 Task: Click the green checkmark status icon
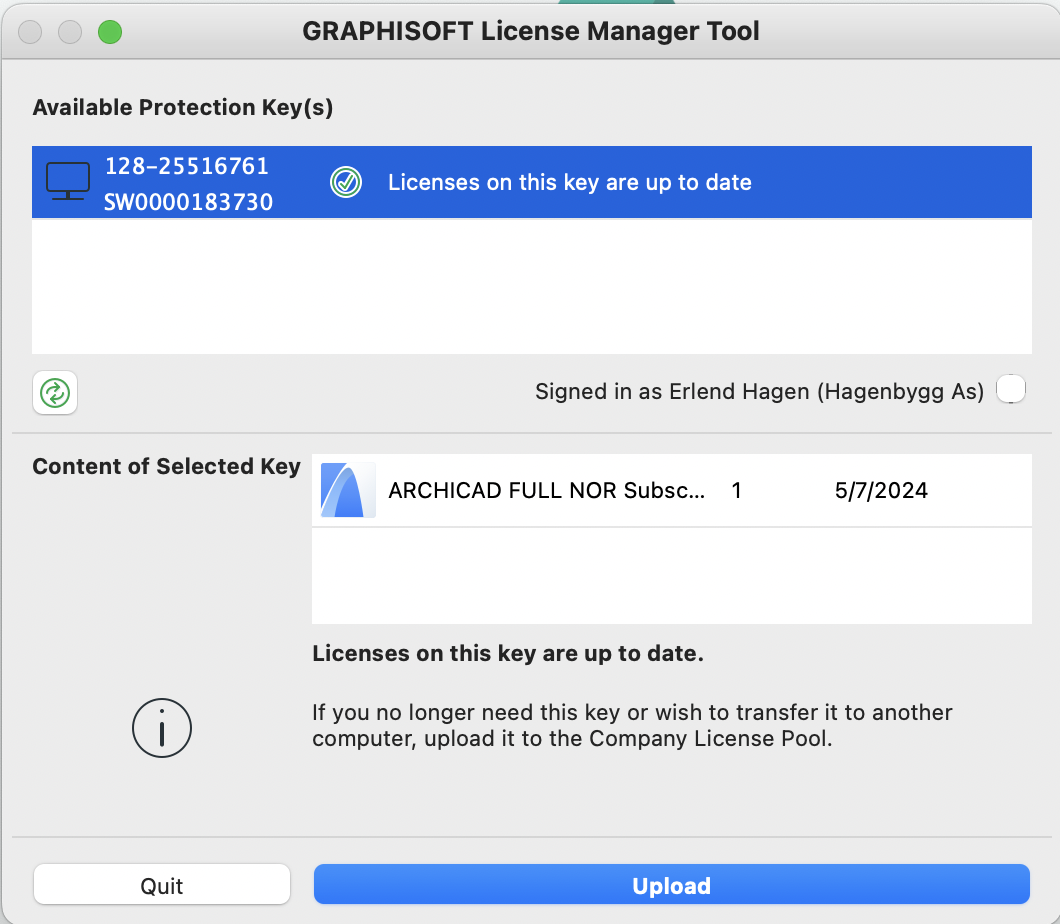tap(345, 182)
